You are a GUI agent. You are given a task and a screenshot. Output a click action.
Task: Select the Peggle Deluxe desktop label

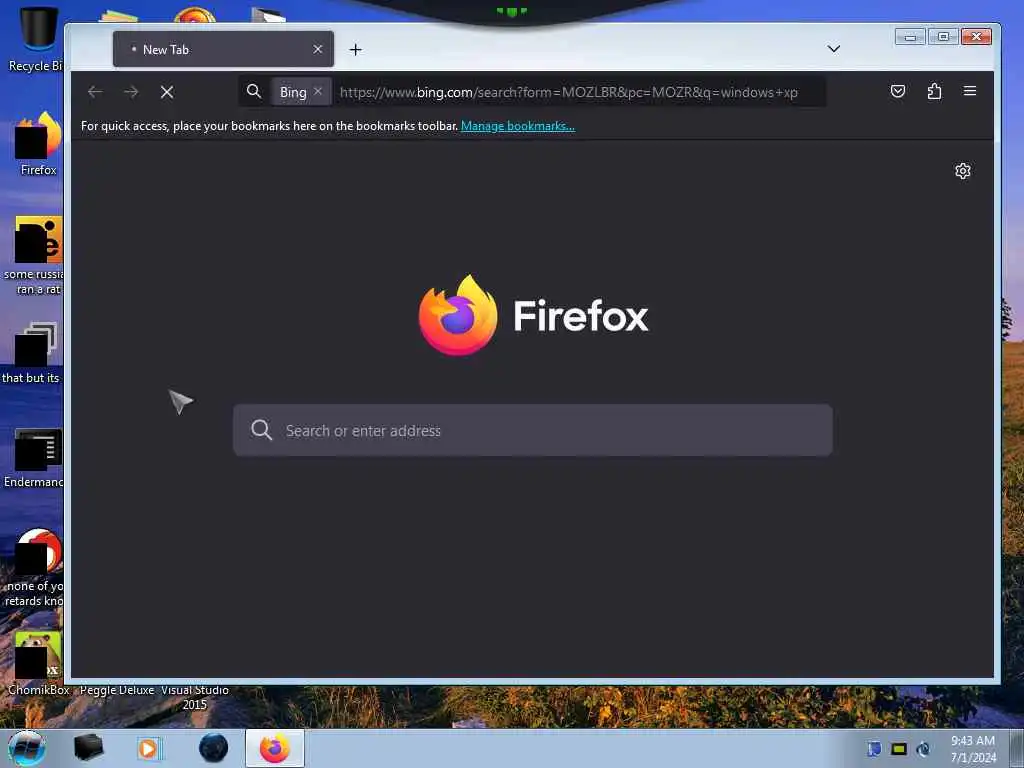pyautogui.click(x=117, y=690)
